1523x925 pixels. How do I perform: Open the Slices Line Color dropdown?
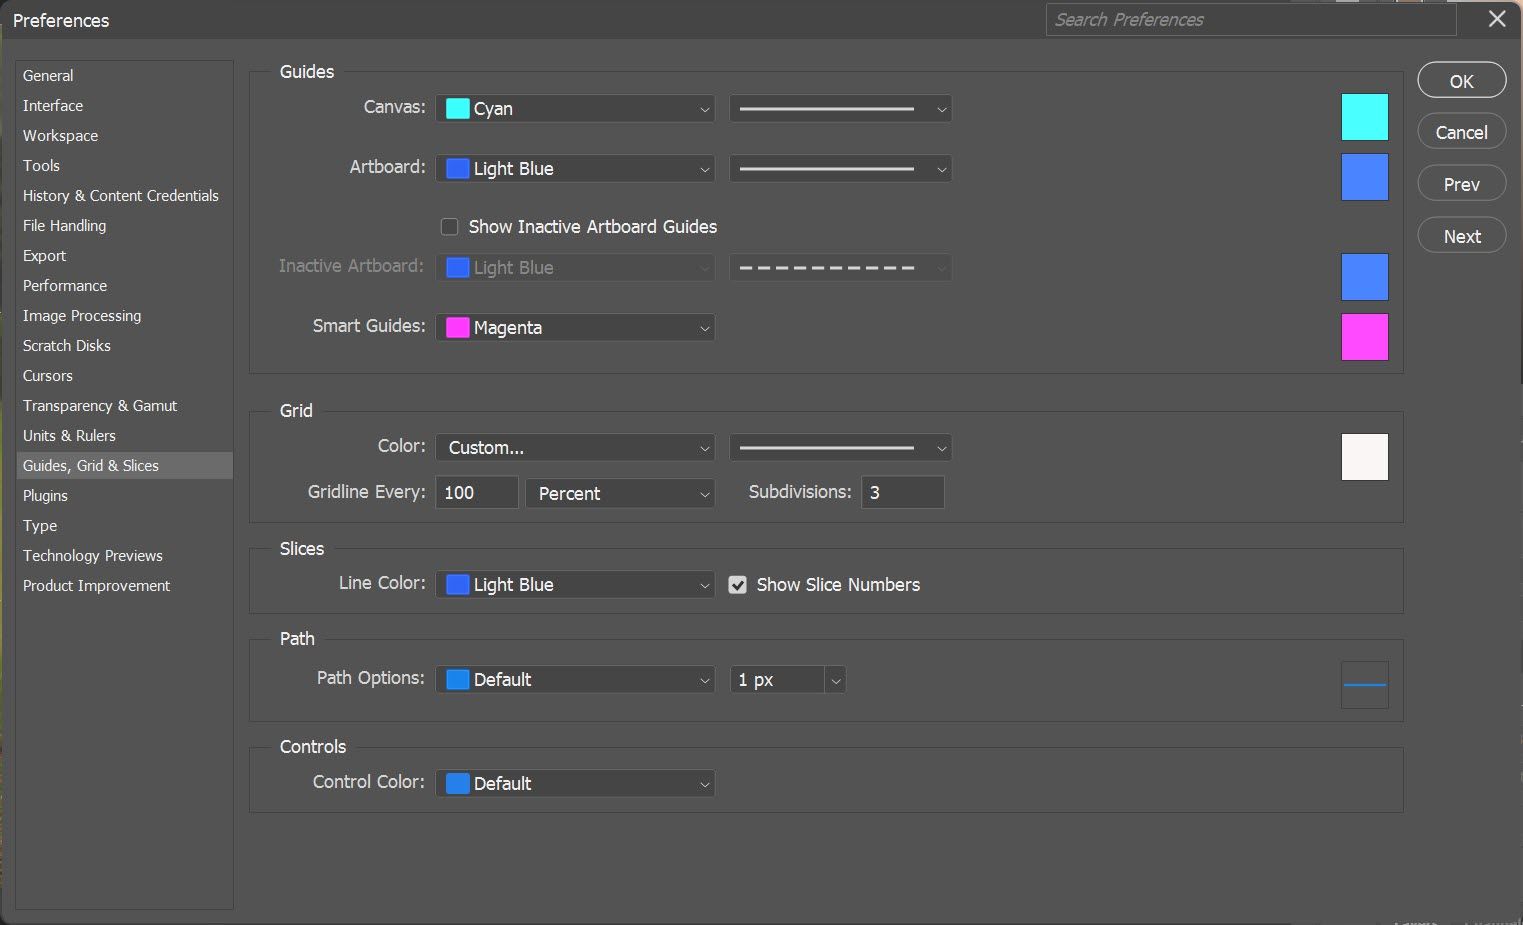coord(575,584)
